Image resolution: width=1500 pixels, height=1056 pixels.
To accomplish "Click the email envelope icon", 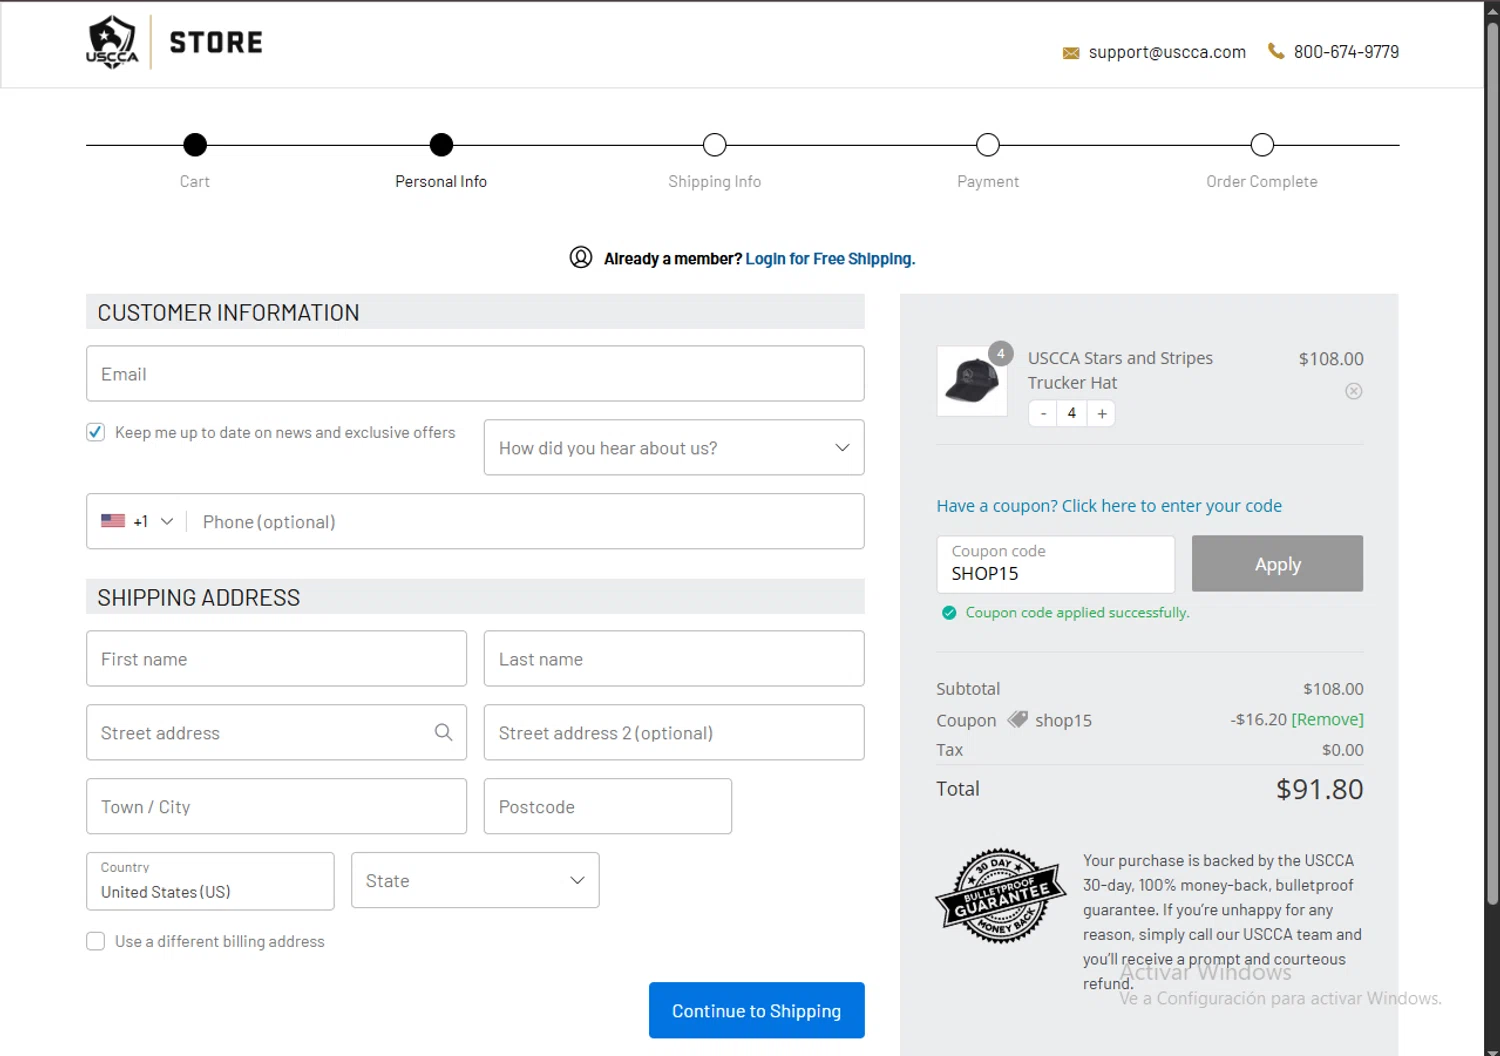I will click(x=1071, y=53).
